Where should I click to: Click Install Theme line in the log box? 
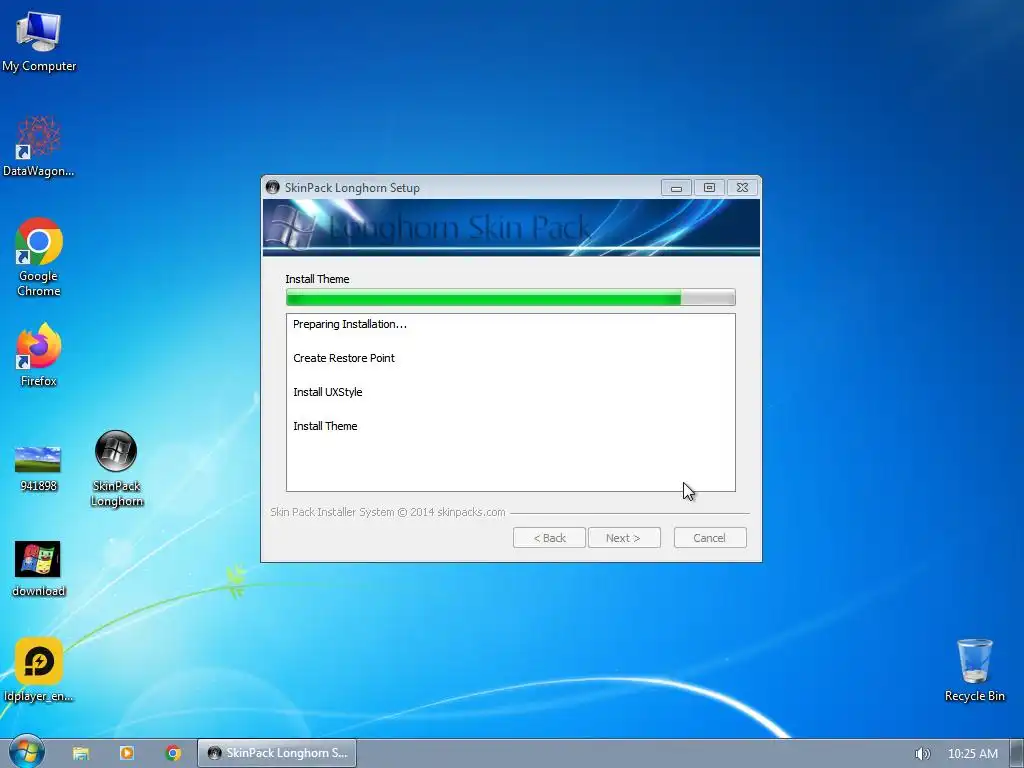[x=325, y=426]
